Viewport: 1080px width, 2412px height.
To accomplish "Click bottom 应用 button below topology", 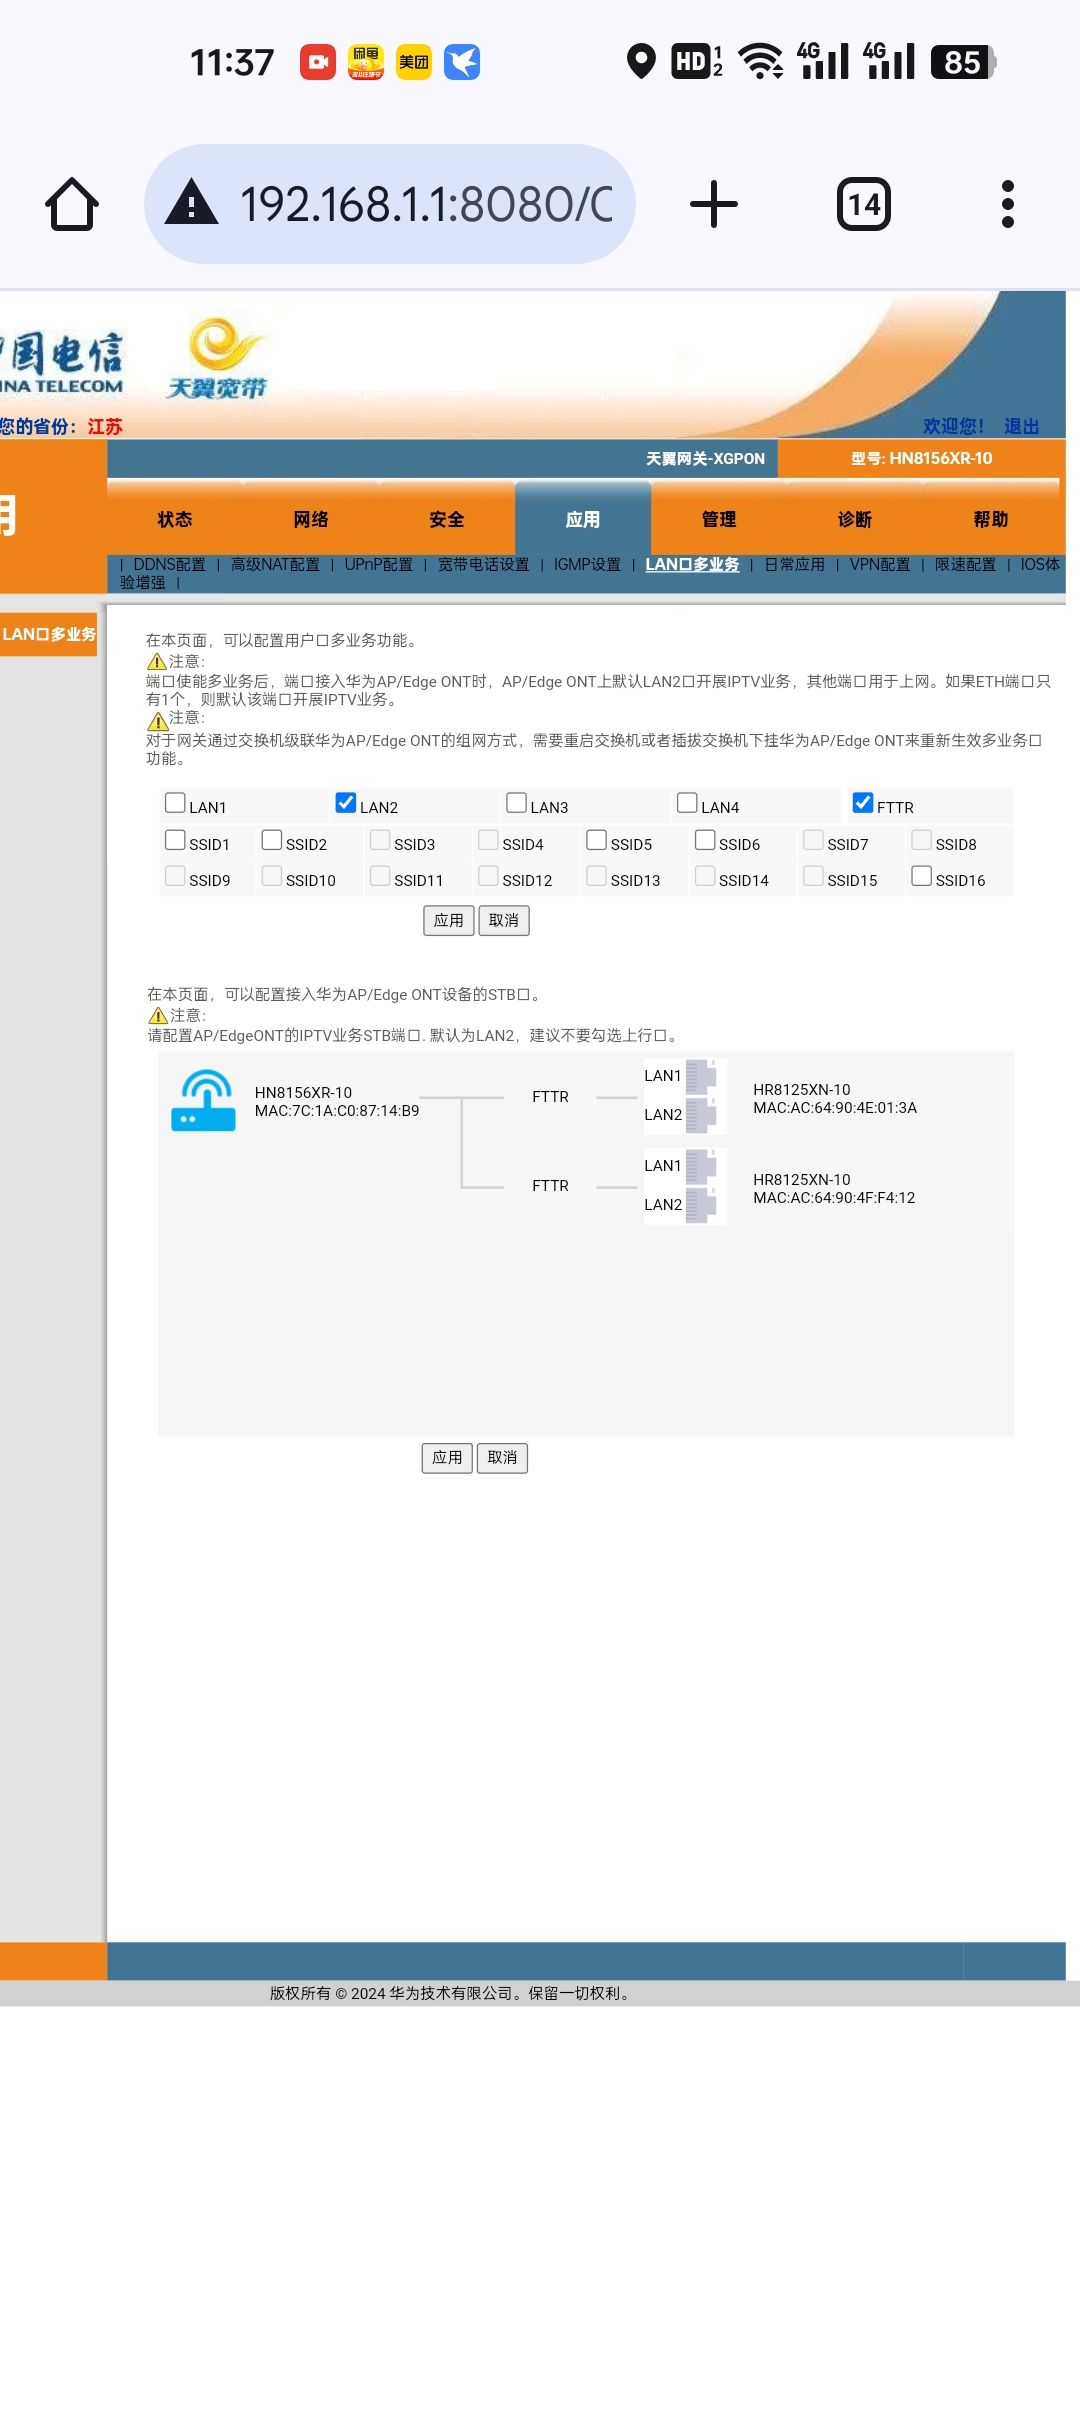I will (447, 1457).
